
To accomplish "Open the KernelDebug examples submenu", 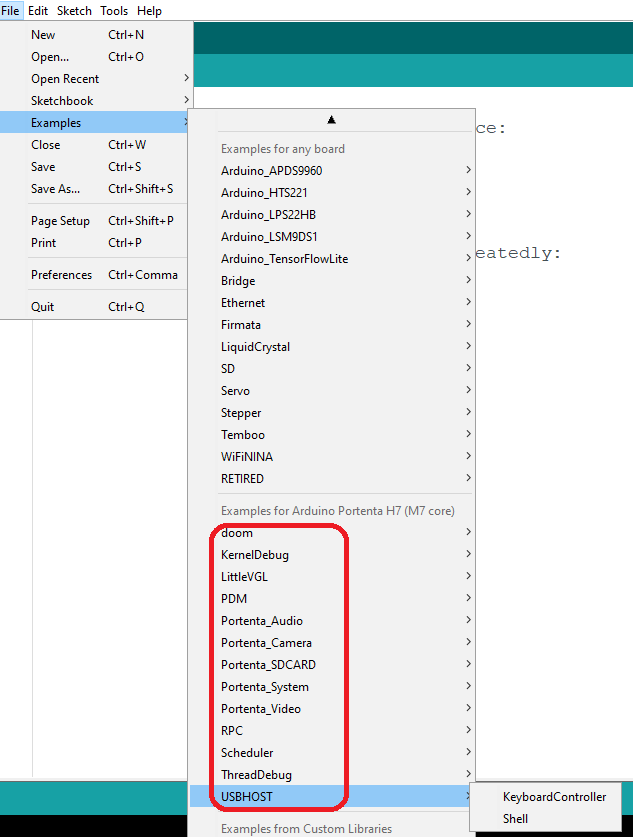I will pyautogui.click(x=332, y=555).
